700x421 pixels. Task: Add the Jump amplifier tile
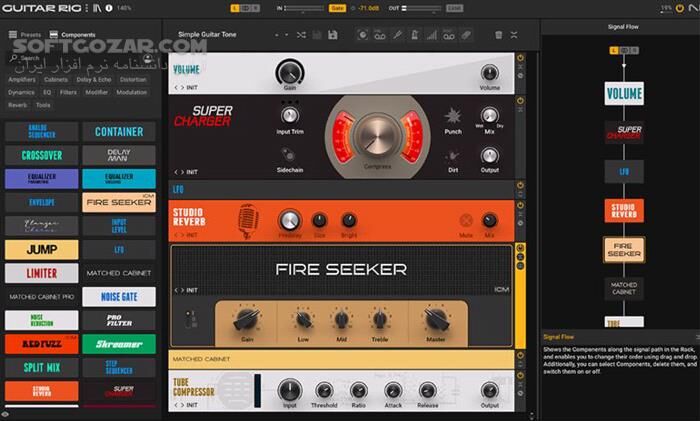tap(42, 250)
